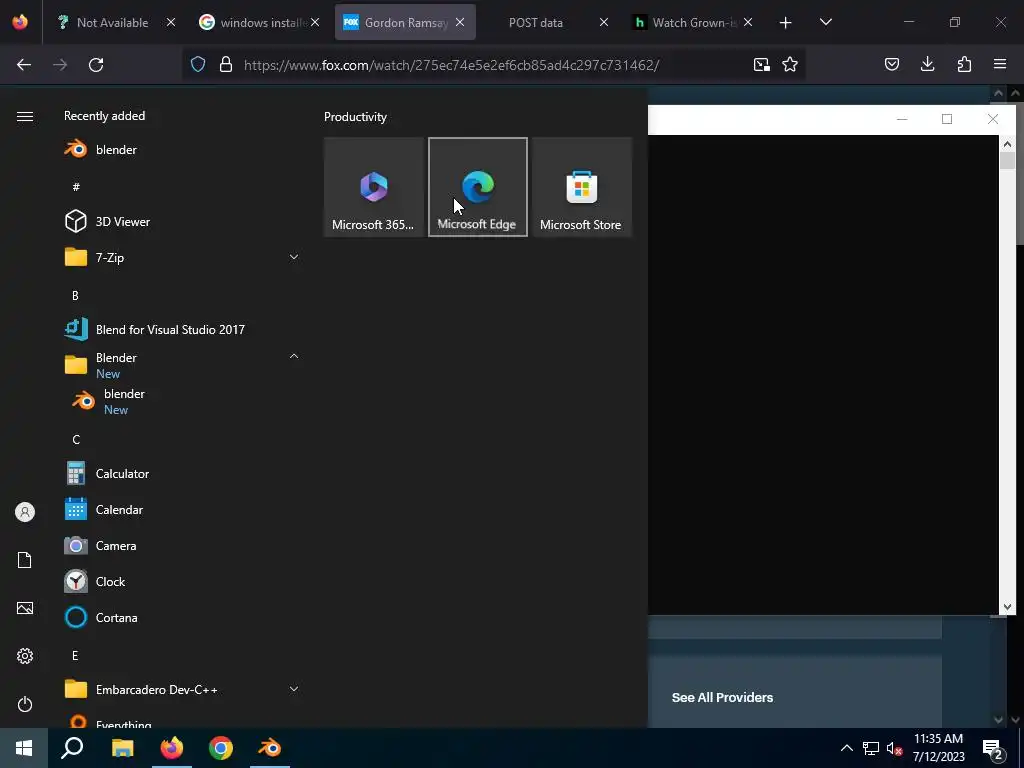This screenshot has height=768, width=1024.
Task: Open taskbar Search
Action: pyautogui.click(x=72, y=748)
